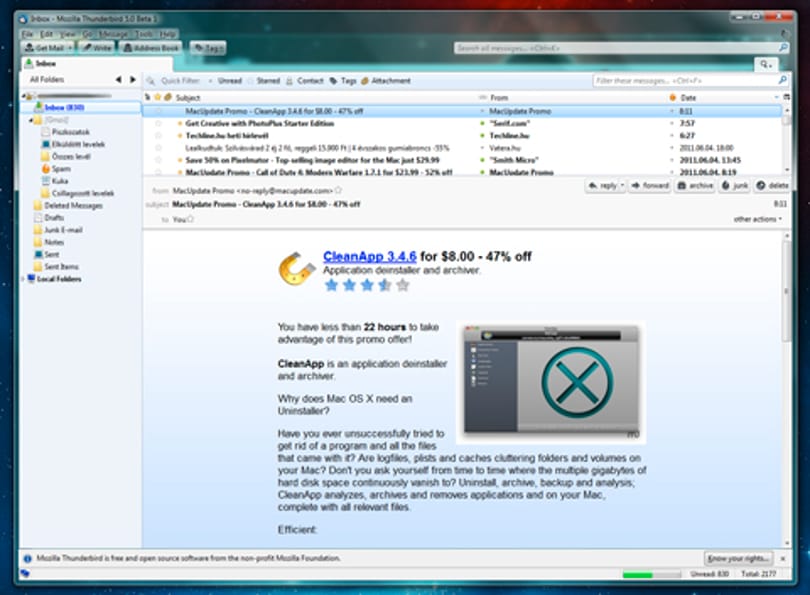
Task: Open the Piszkozatok folder
Action: (70, 132)
